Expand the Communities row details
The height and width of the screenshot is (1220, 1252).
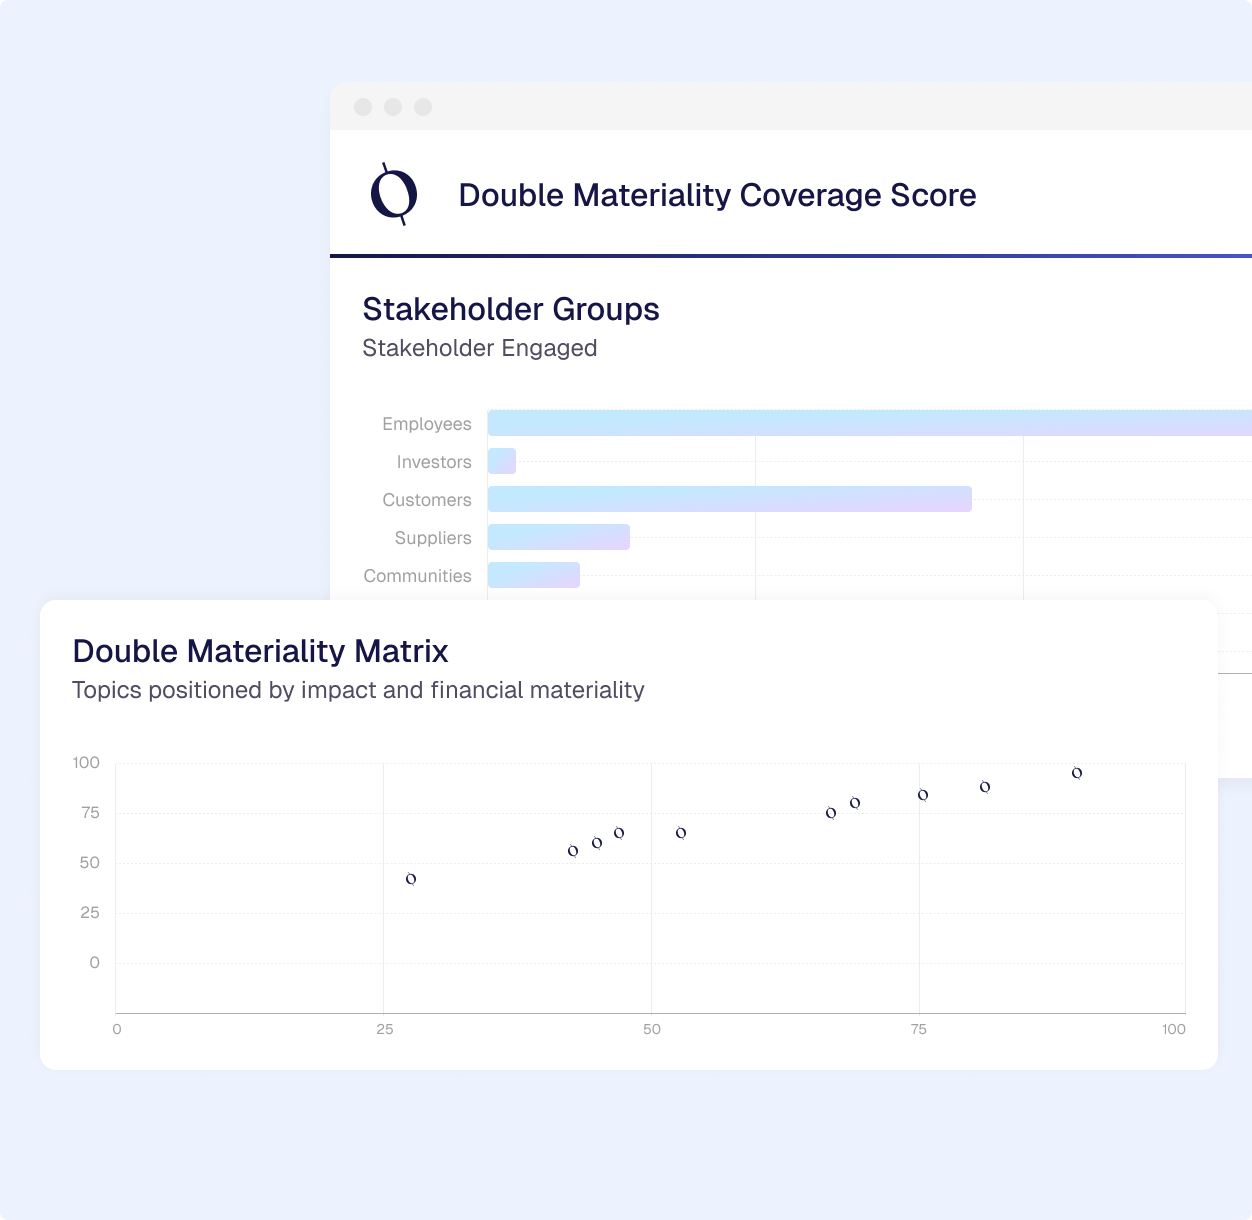click(533, 575)
